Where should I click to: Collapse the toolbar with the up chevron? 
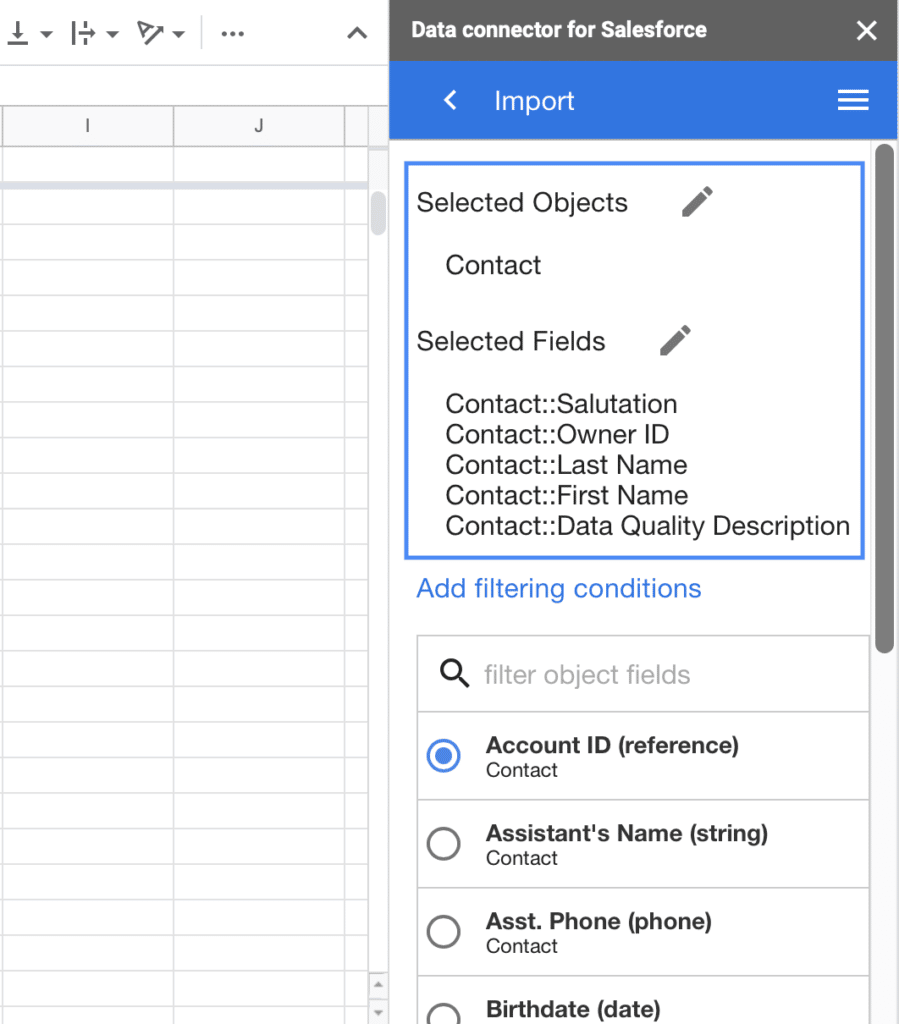tap(357, 33)
